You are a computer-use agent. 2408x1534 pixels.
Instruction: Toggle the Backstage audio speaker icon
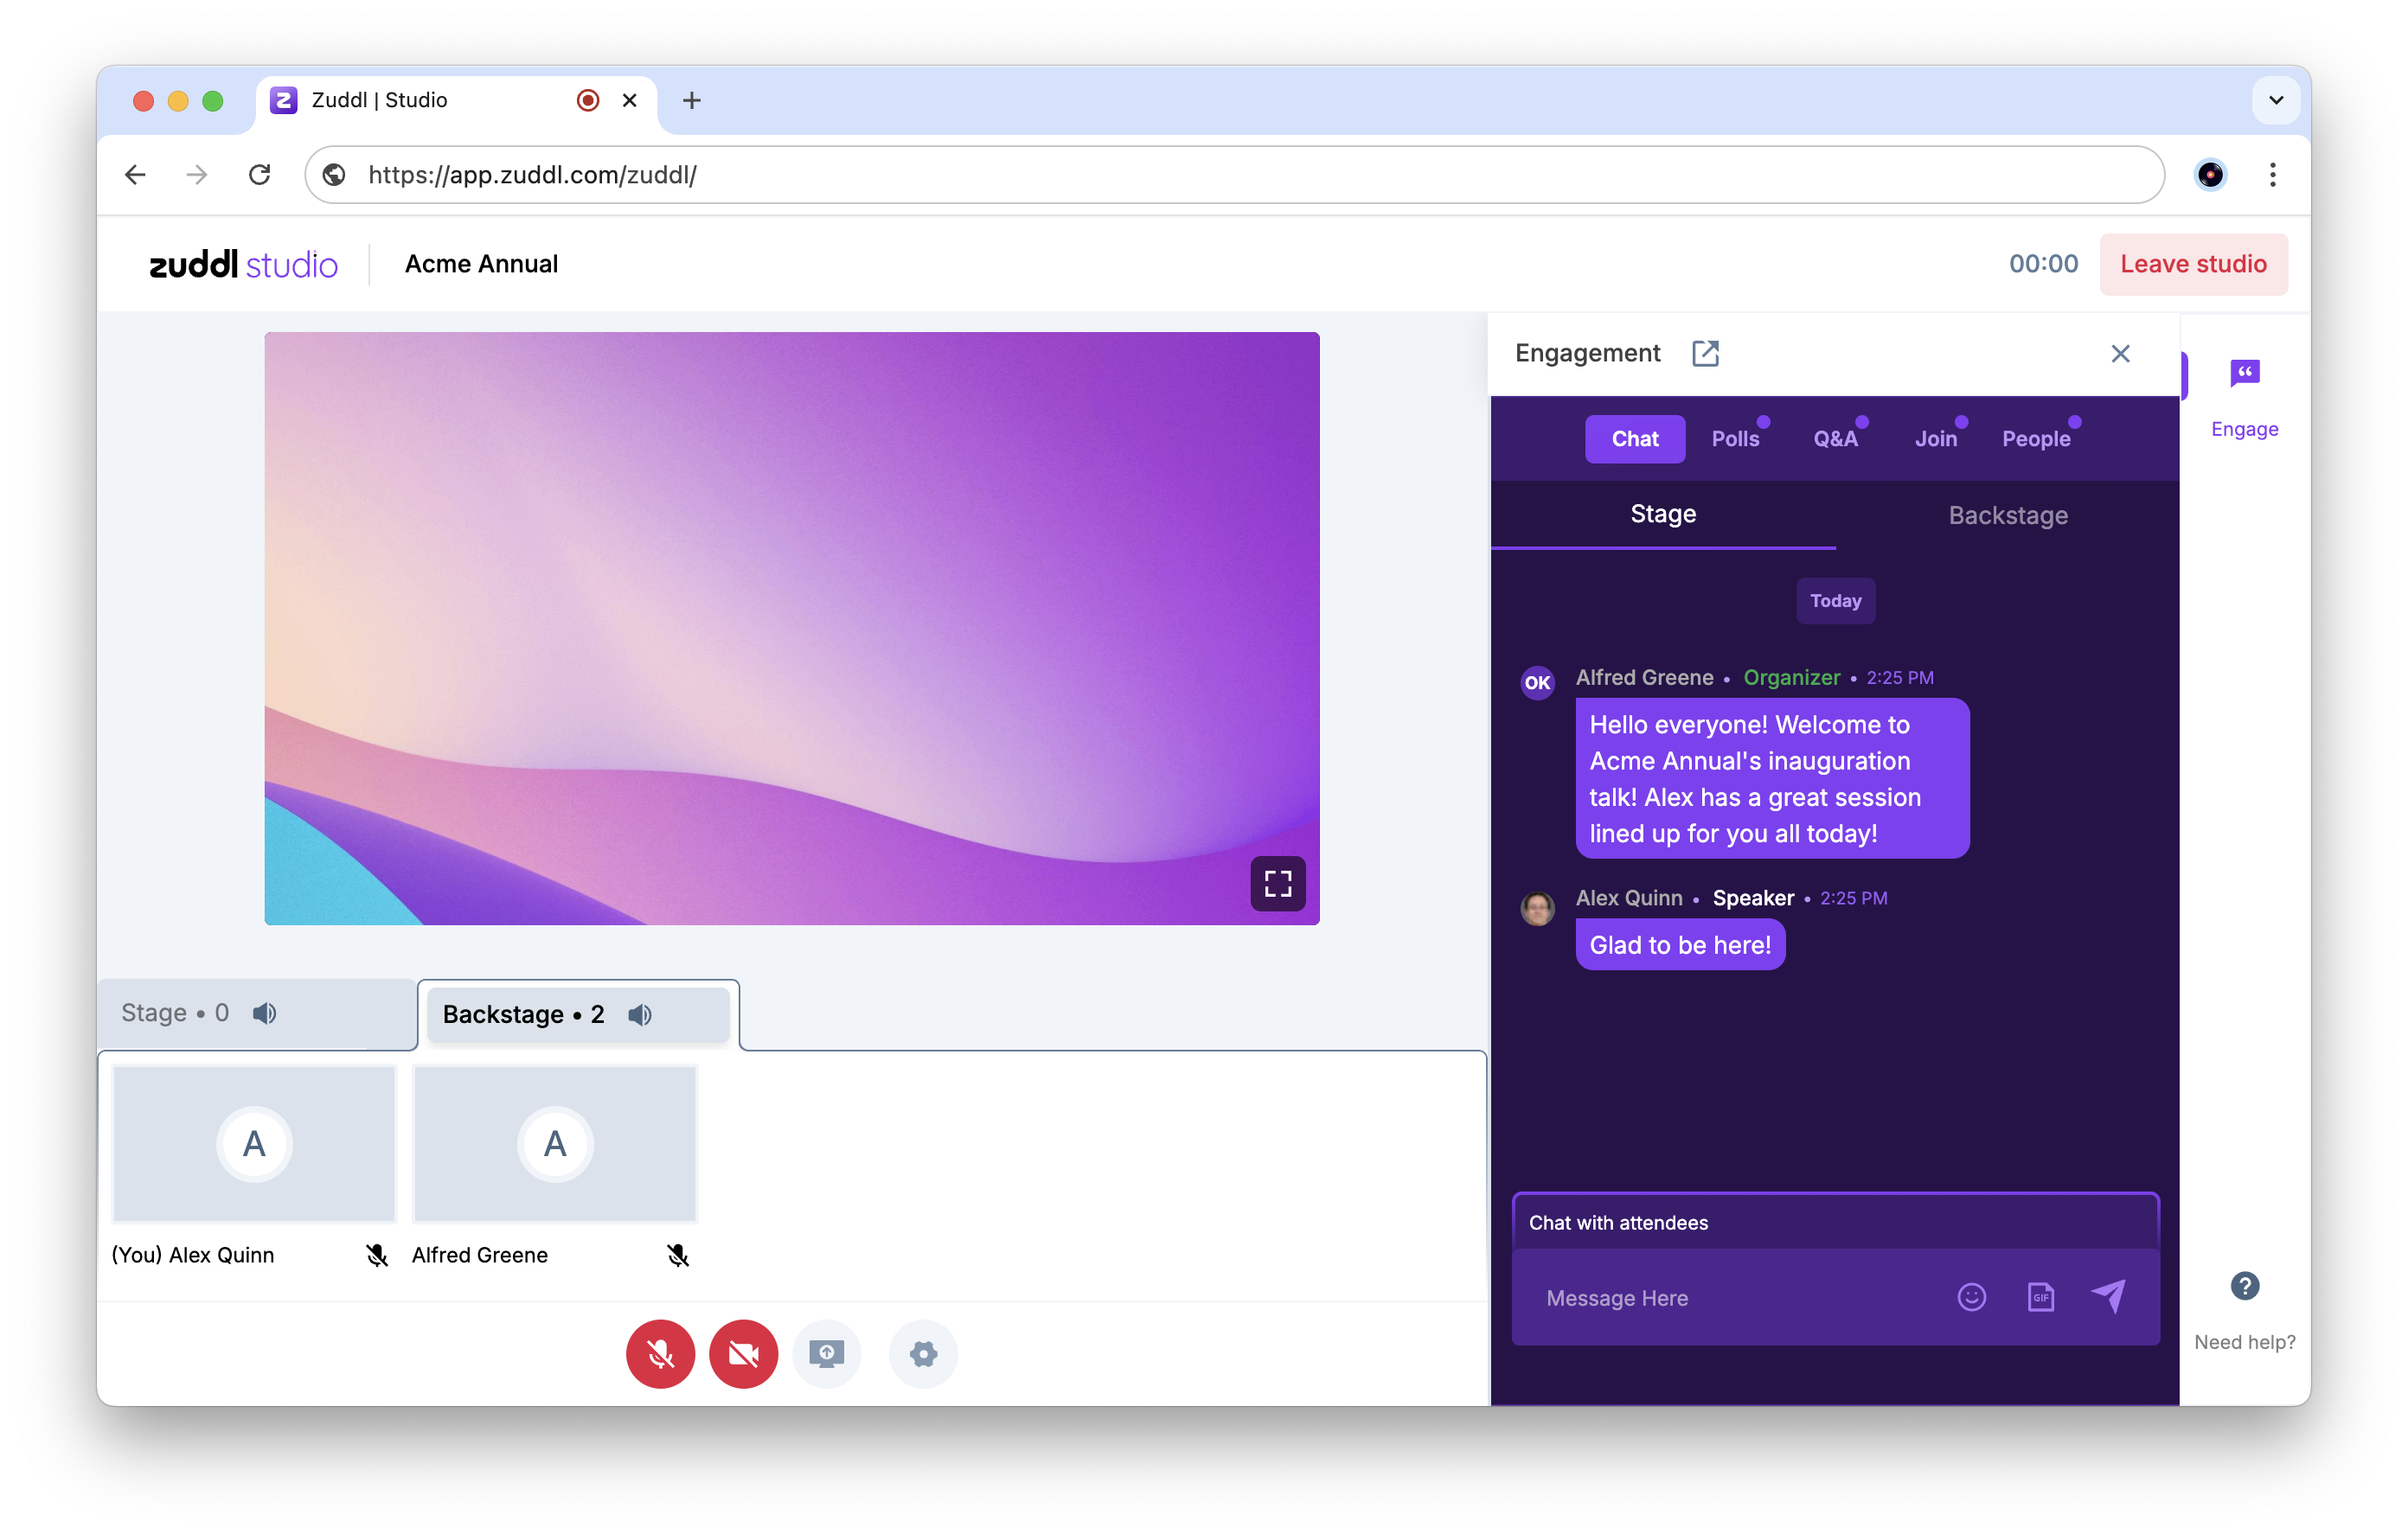[640, 1015]
